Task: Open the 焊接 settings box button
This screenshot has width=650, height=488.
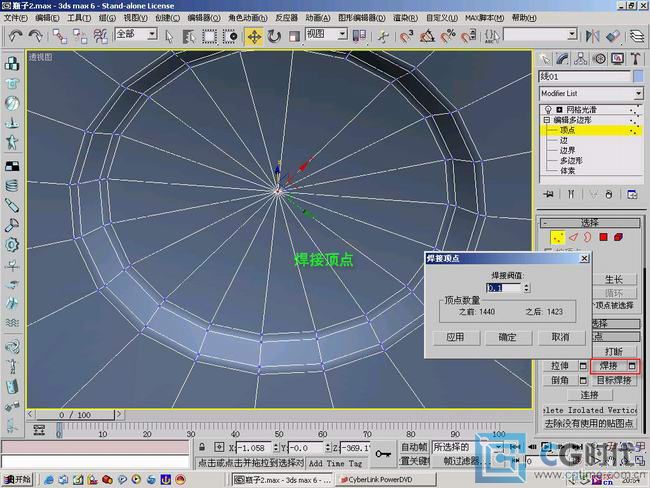Action: click(x=632, y=366)
